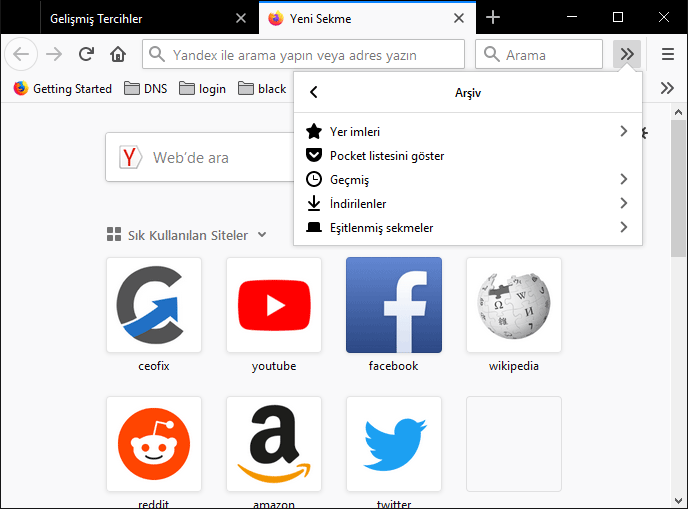Click the empty top site tile
688x509 pixels.
pos(514,444)
